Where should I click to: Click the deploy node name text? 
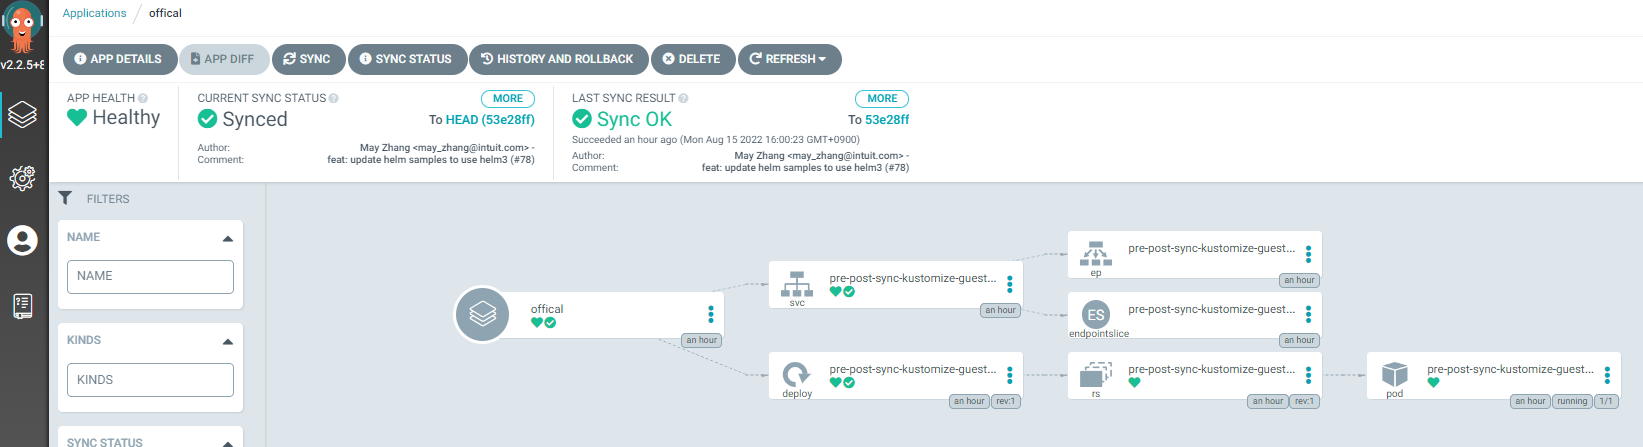(x=913, y=369)
